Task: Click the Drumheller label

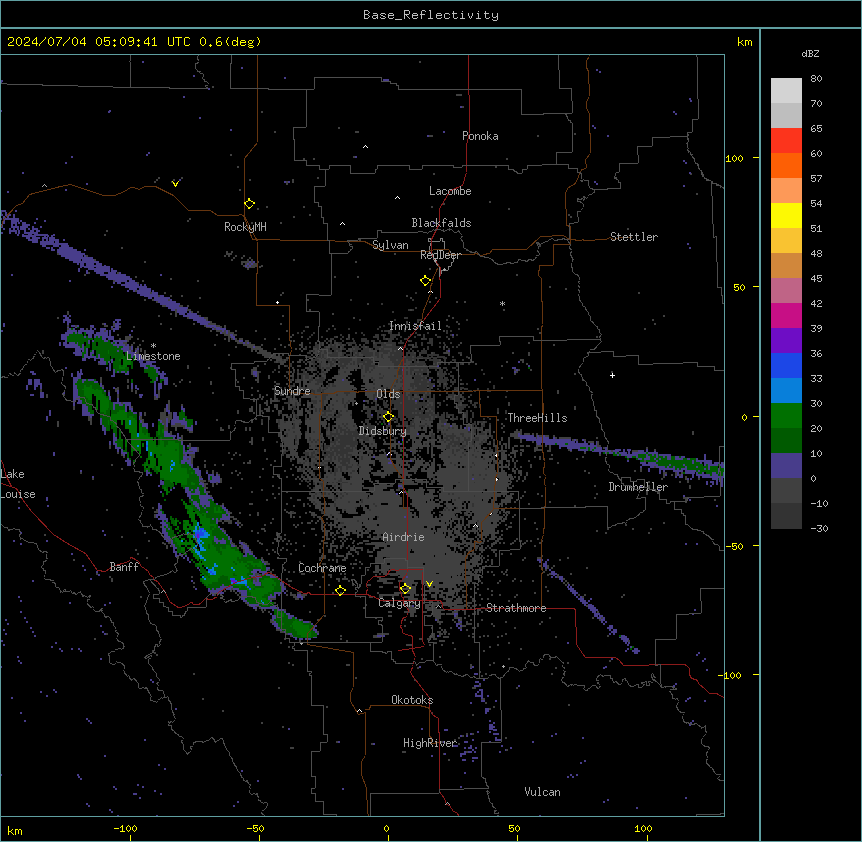Action: 638,487
